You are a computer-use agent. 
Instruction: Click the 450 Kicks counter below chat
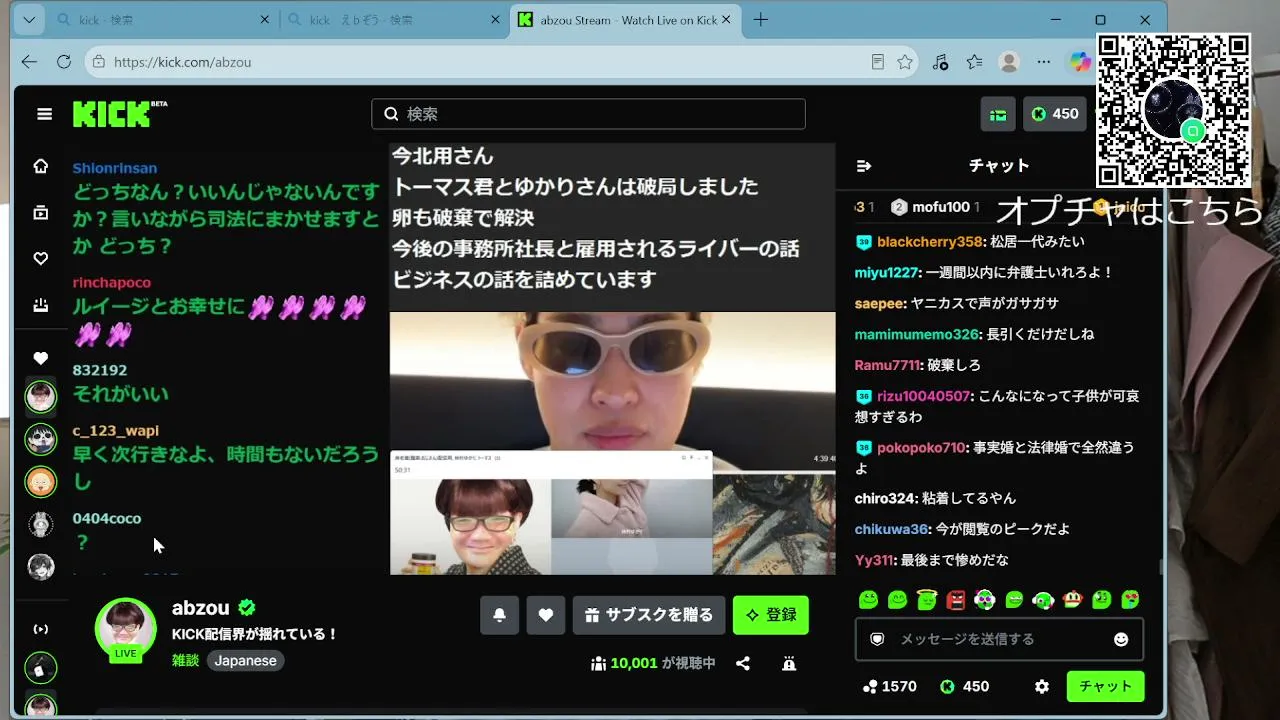[964, 687]
